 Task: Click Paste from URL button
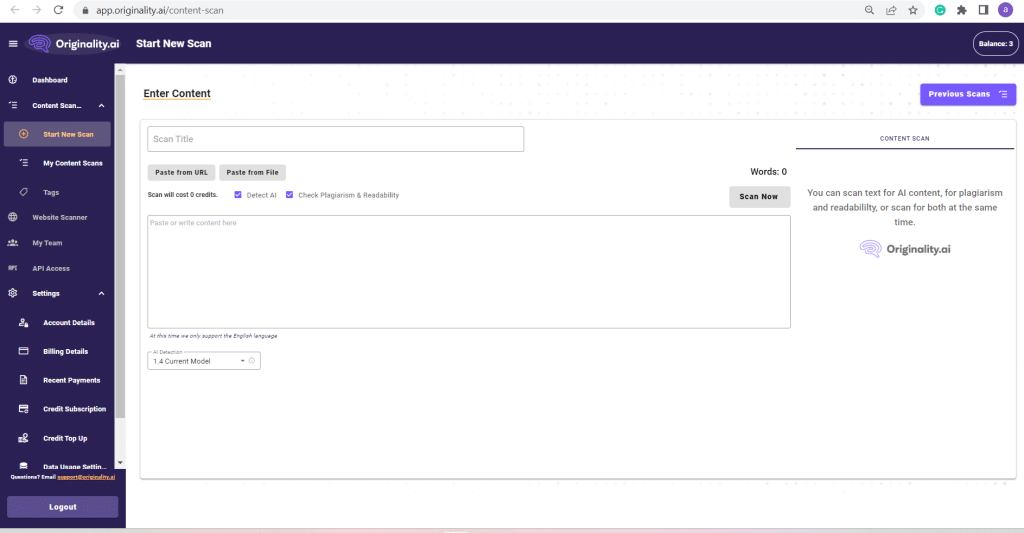click(182, 172)
